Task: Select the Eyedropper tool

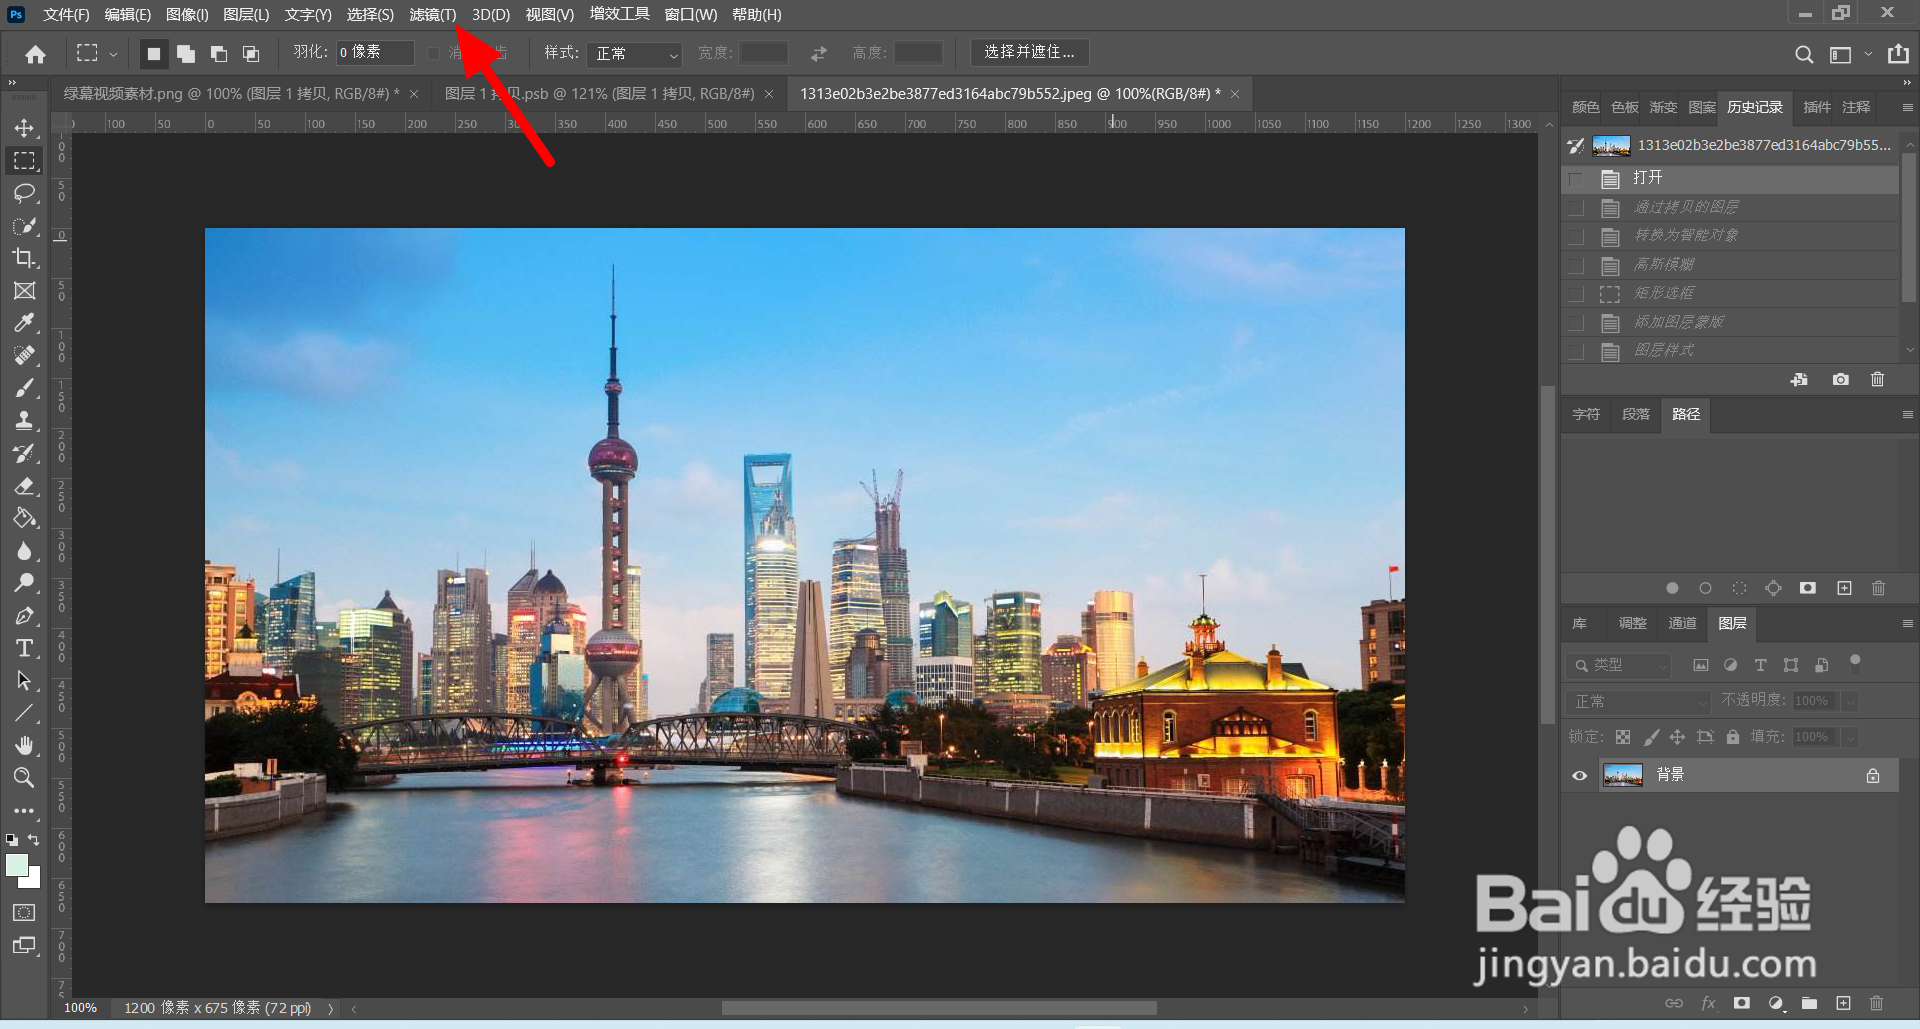Action: click(25, 323)
